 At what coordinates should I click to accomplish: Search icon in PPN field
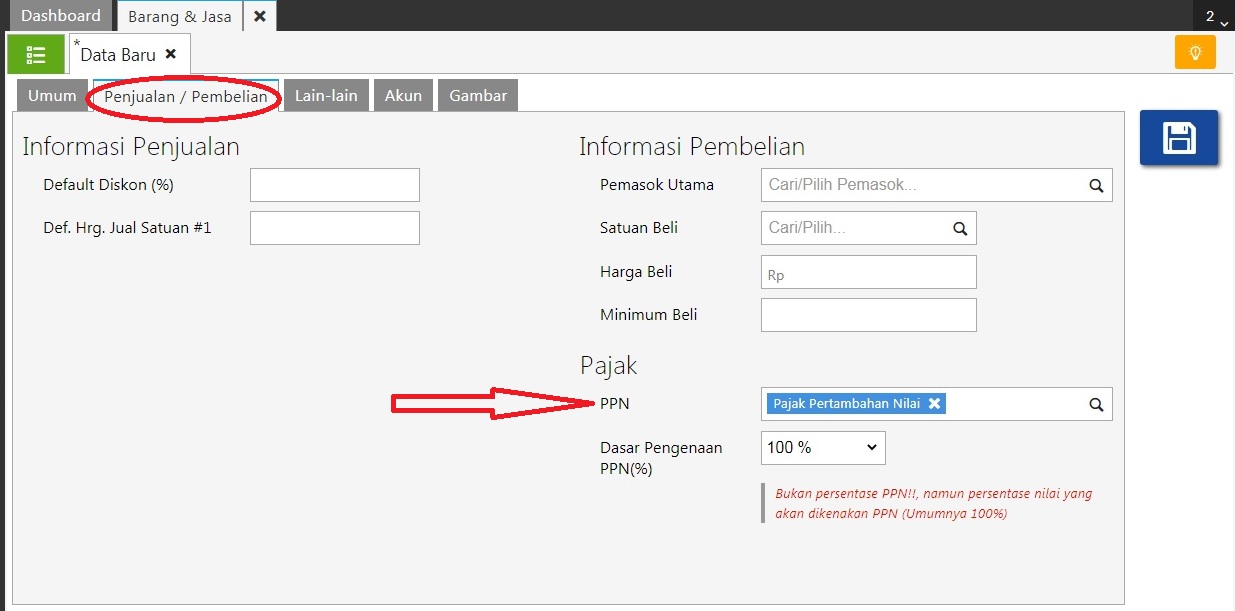pyautogui.click(x=1096, y=404)
